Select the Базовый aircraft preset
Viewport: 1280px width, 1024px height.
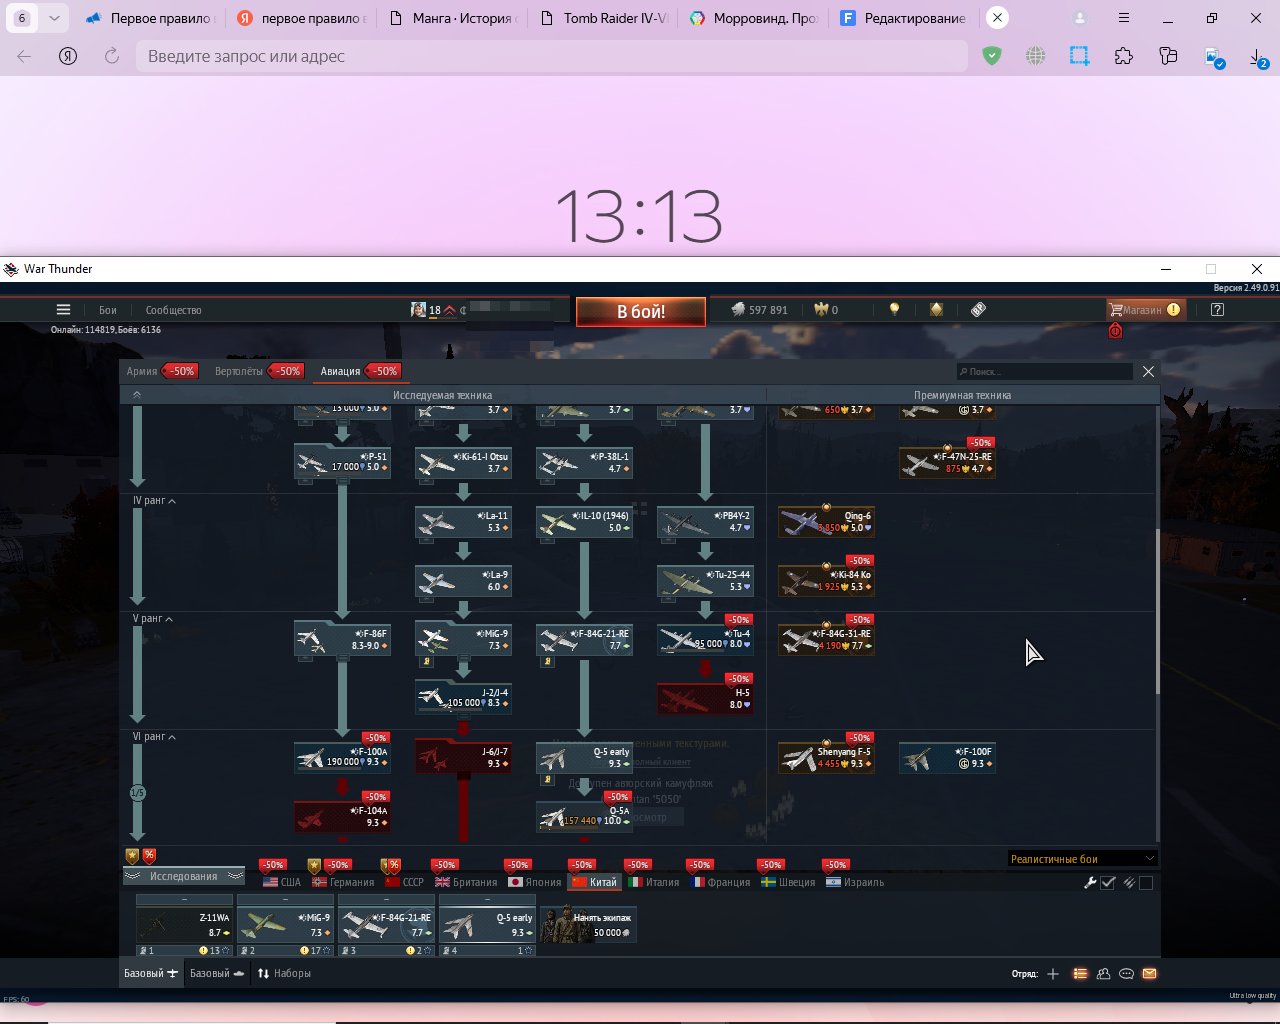(x=150, y=973)
